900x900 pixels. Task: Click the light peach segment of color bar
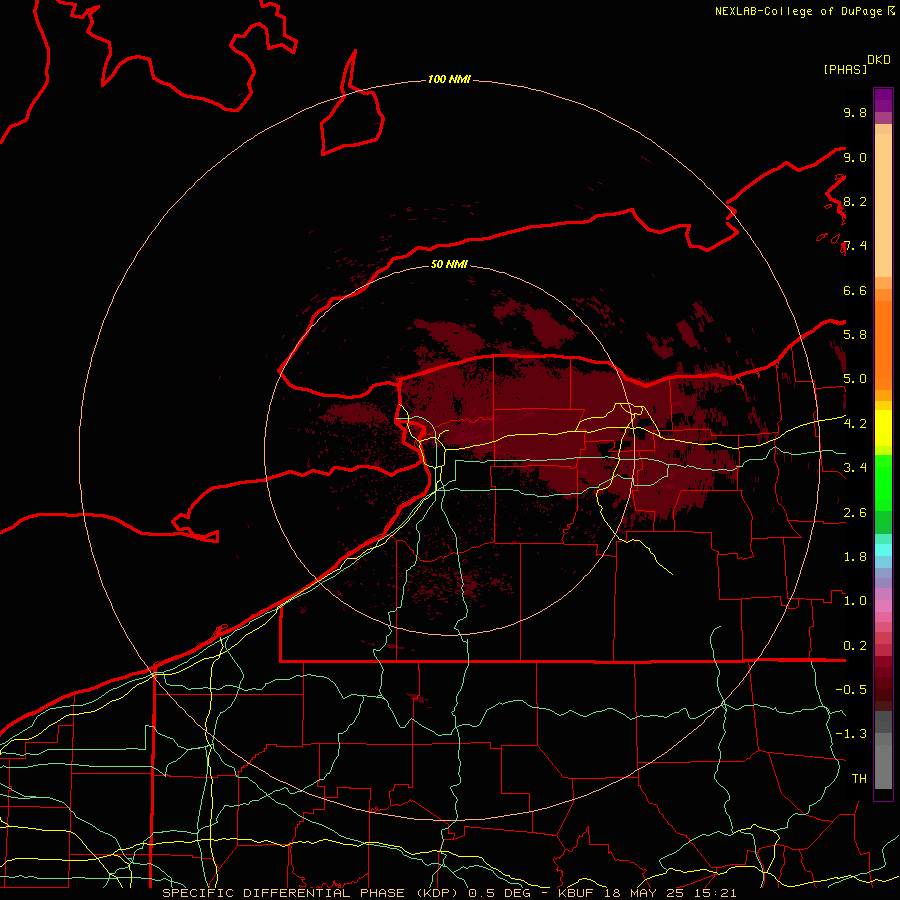[883, 205]
